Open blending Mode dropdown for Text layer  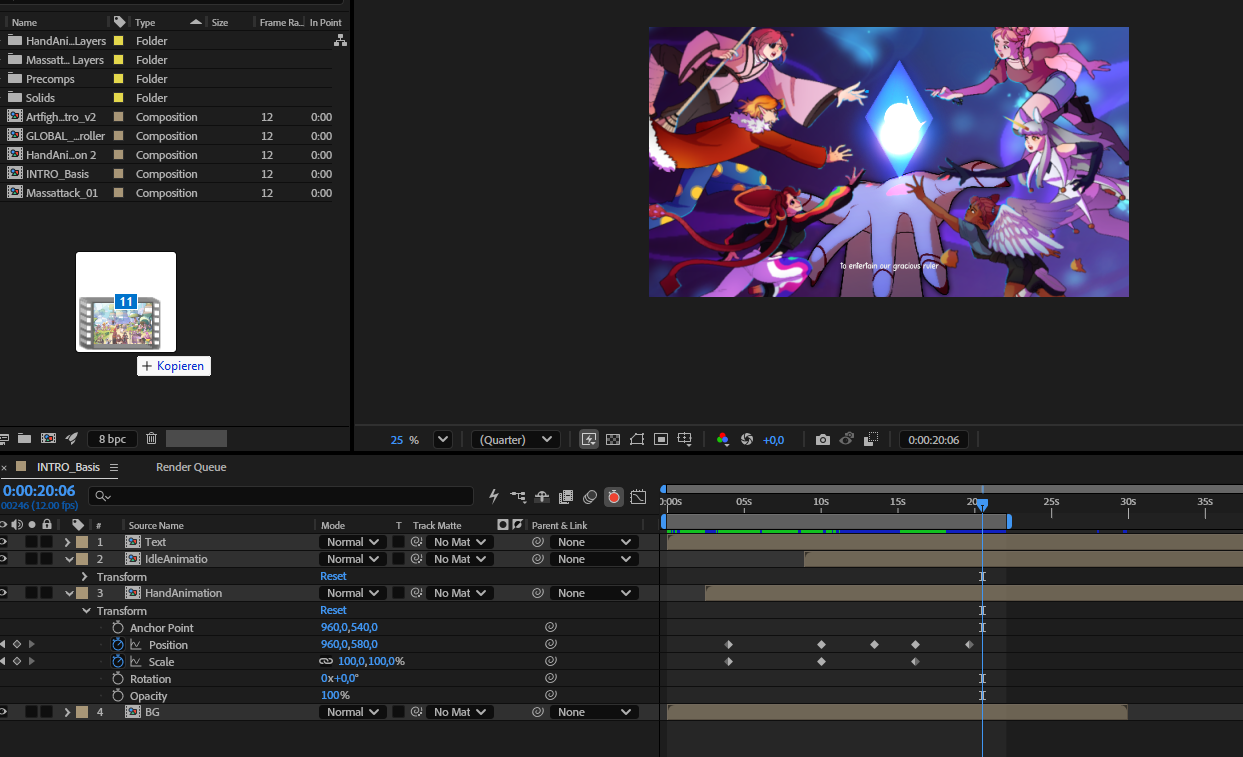click(353, 542)
